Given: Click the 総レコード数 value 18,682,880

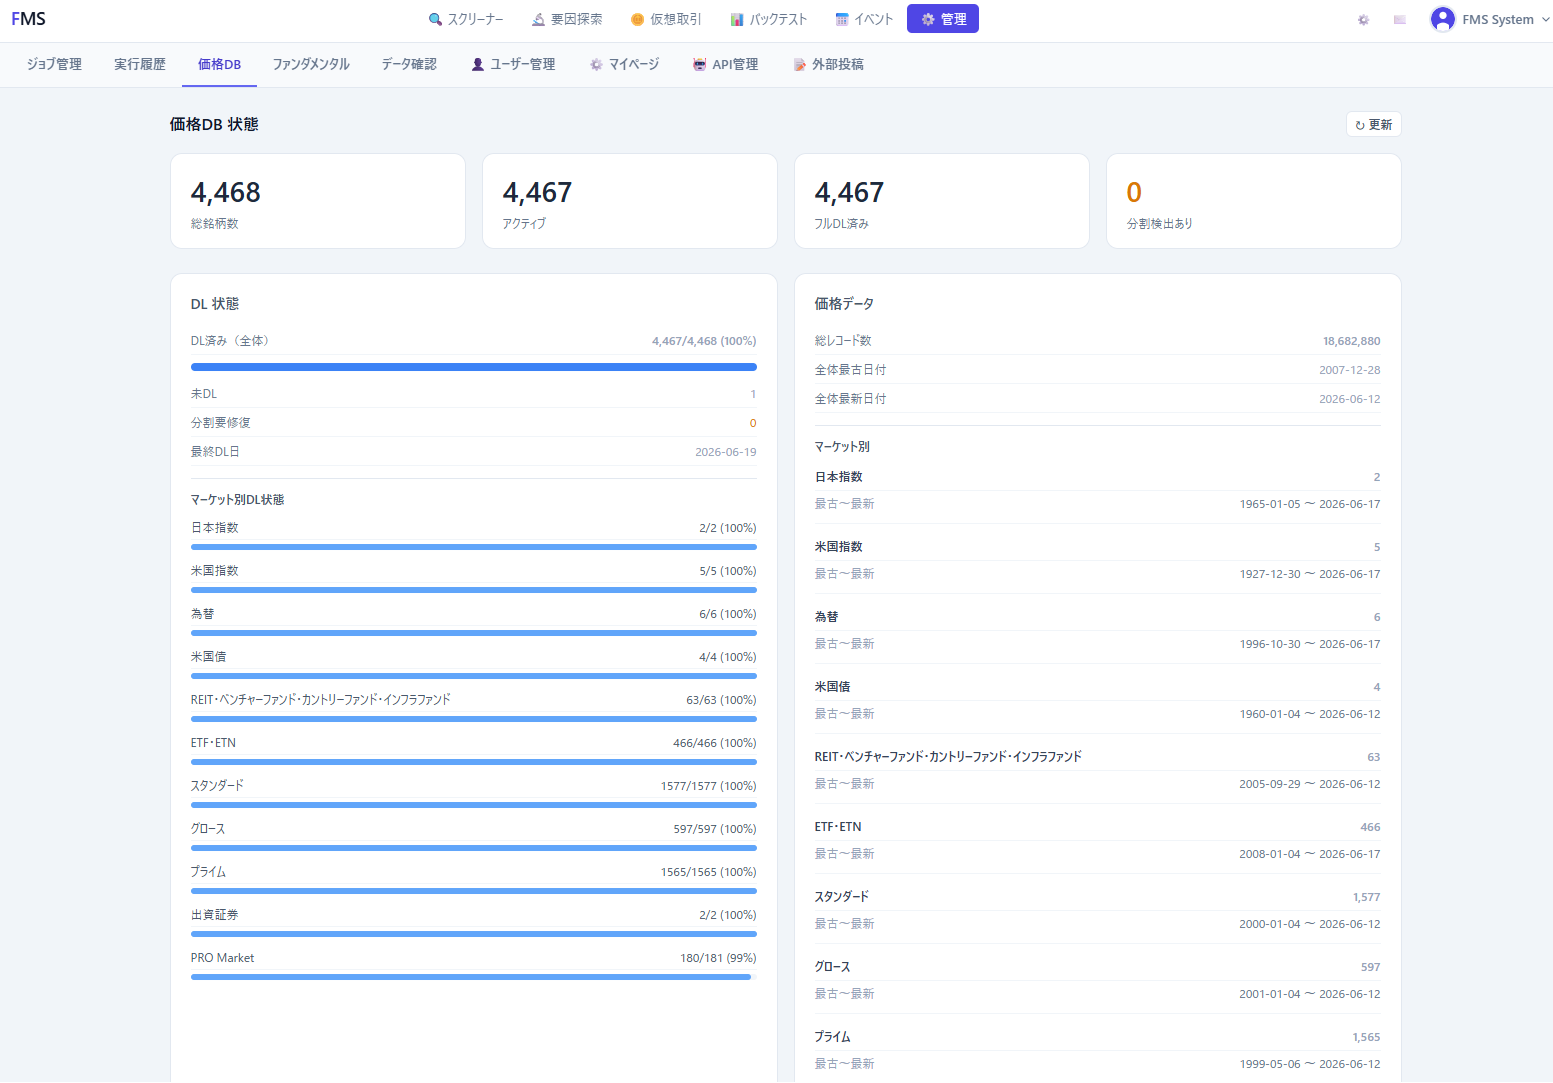Looking at the screenshot, I should (x=1352, y=341).
